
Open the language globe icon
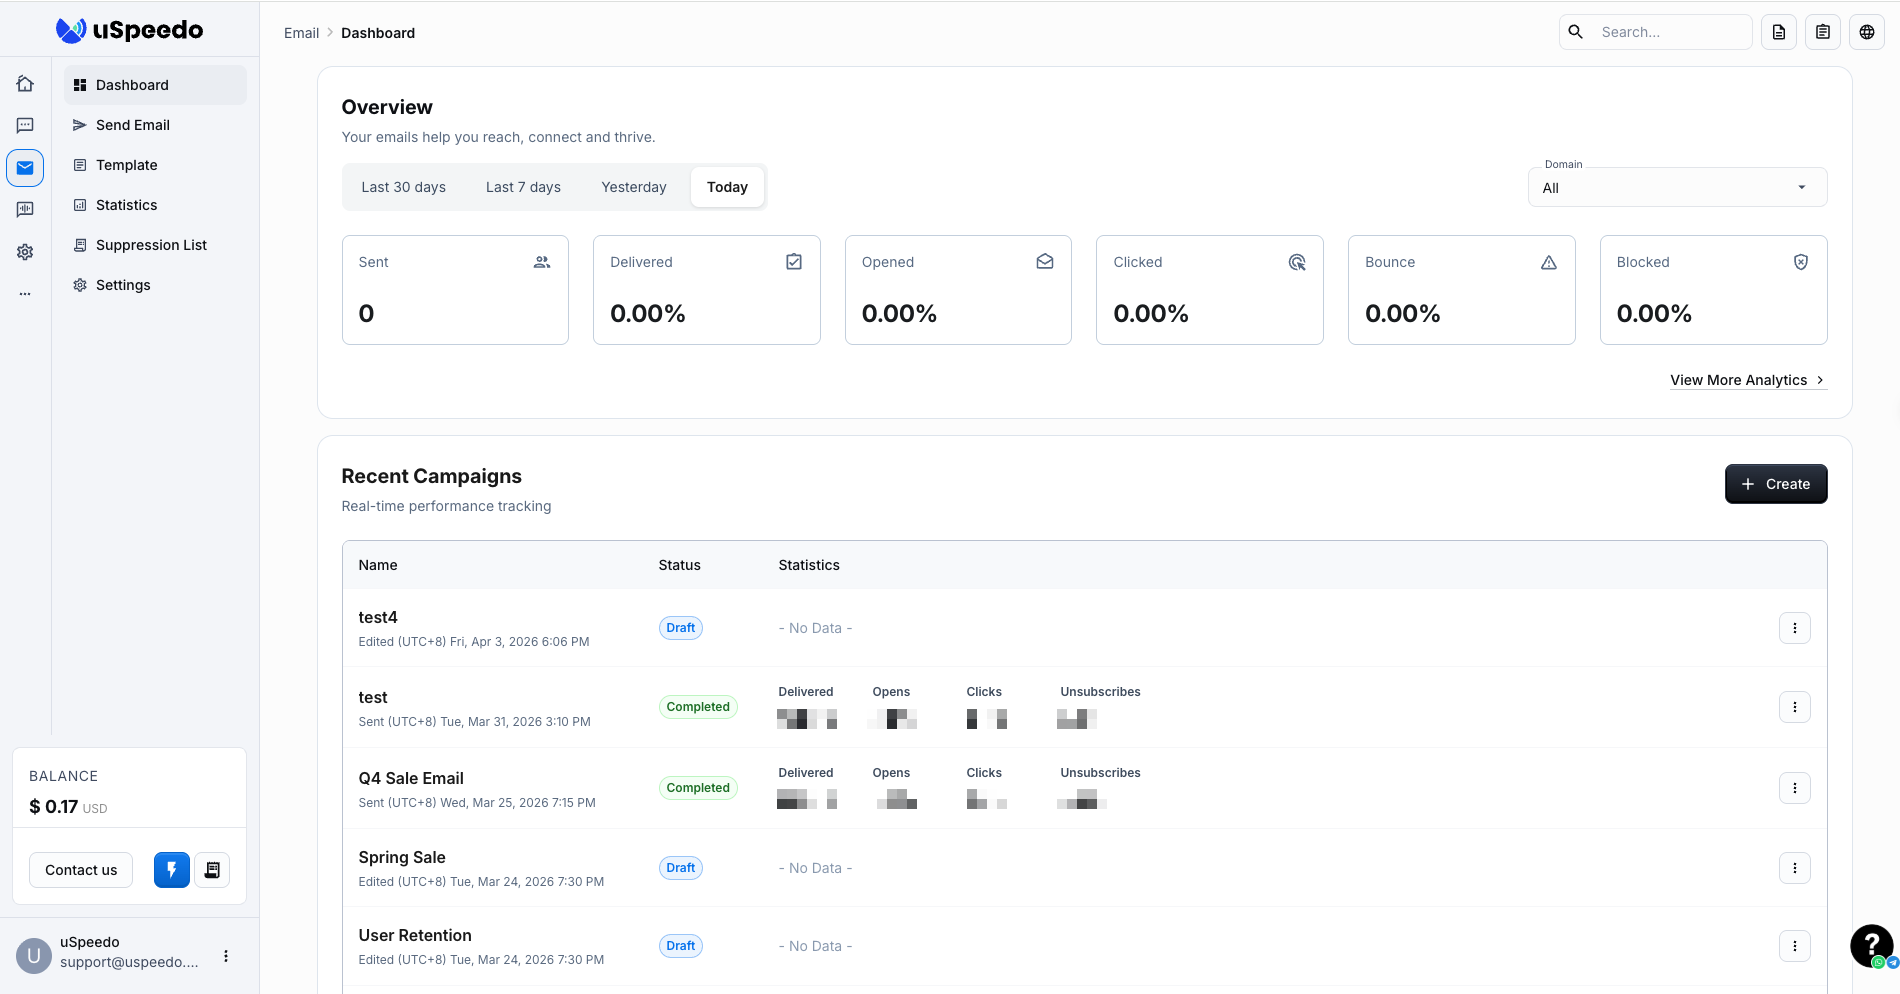point(1867,32)
